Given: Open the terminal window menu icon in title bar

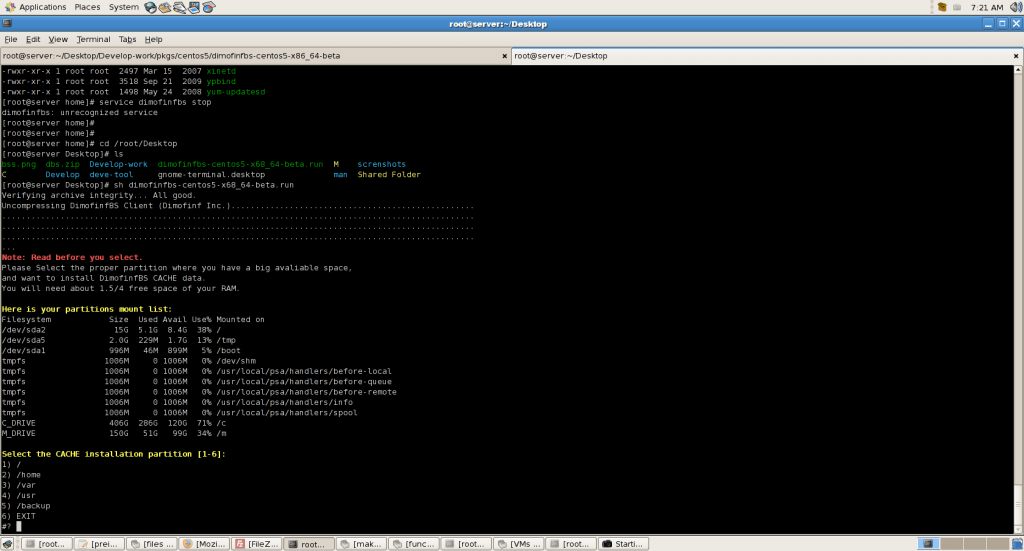Looking at the screenshot, I should point(7,24).
